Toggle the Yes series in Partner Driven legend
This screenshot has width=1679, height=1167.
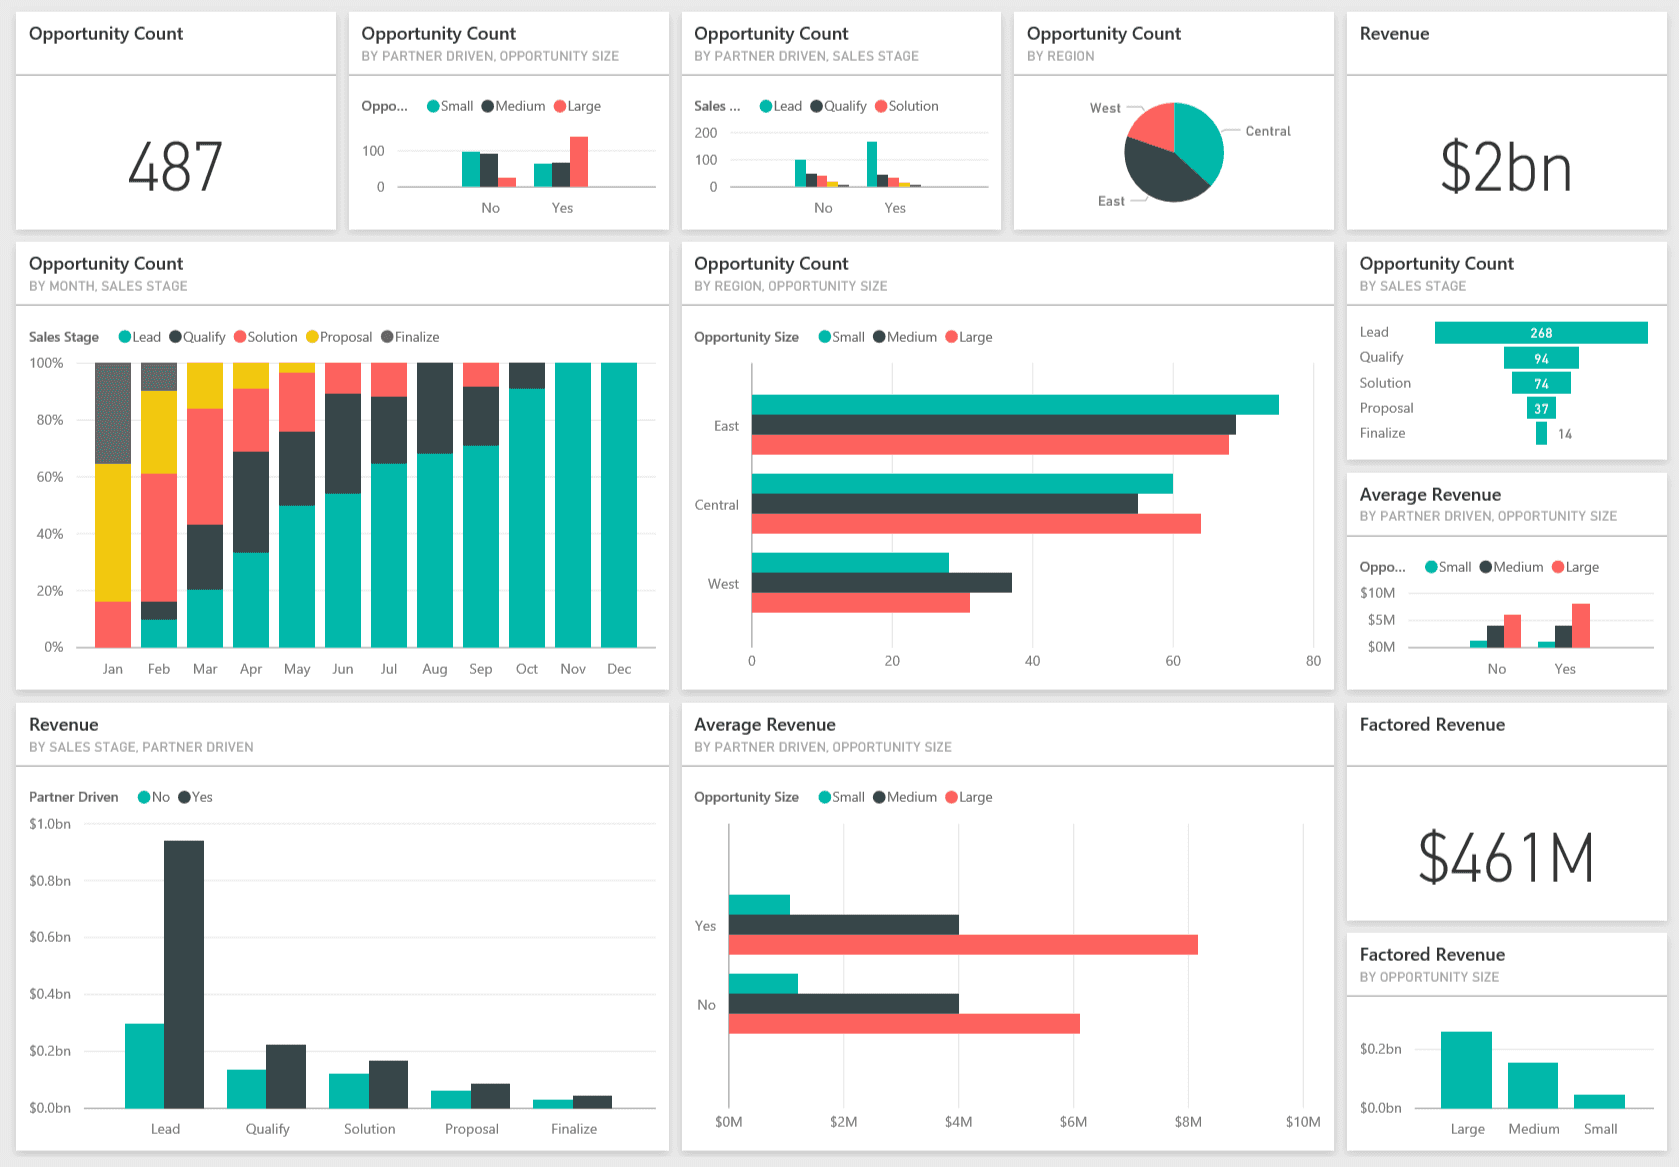[x=185, y=797]
